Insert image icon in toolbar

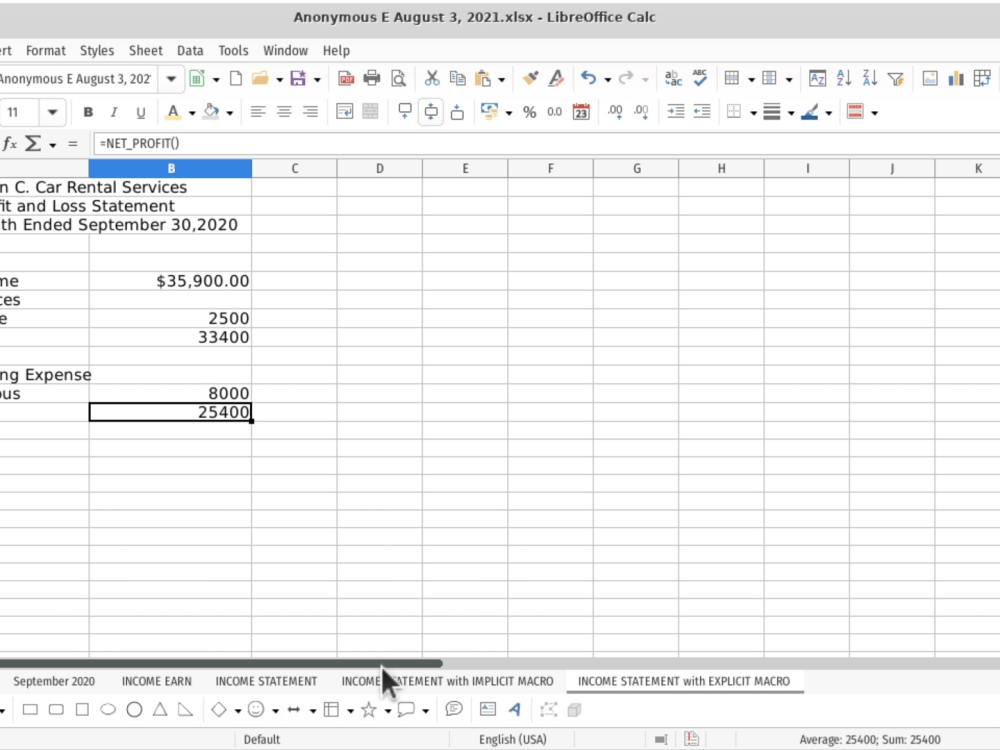coord(930,79)
